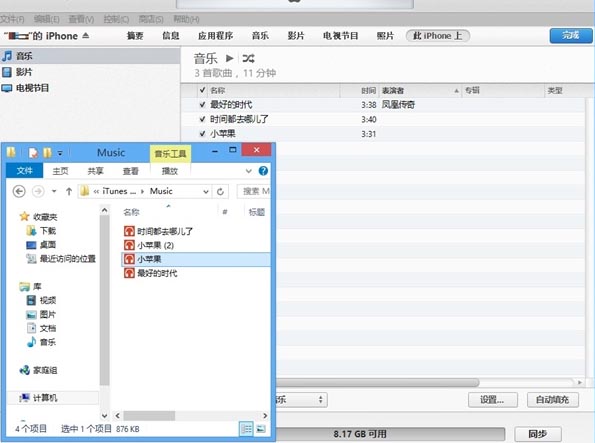Switch to 照片 tab in iTunes
The height and width of the screenshot is (443, 595).
click(x=385, y=36)
